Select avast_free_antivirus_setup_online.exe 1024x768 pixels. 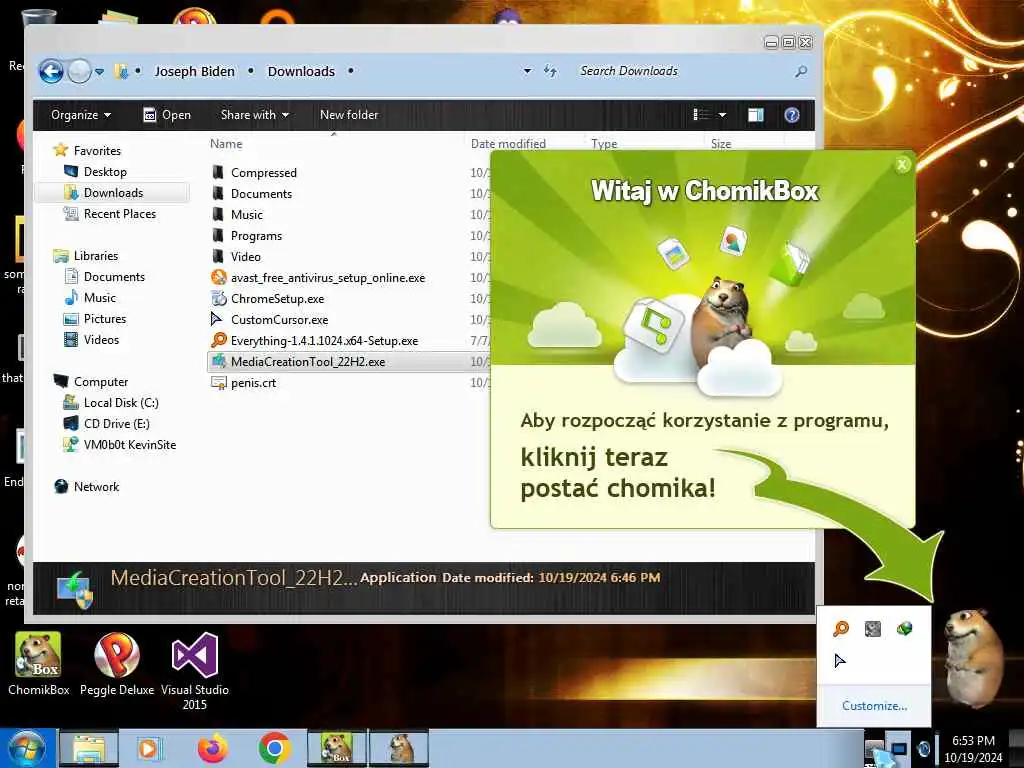click(x=319, y=278)
